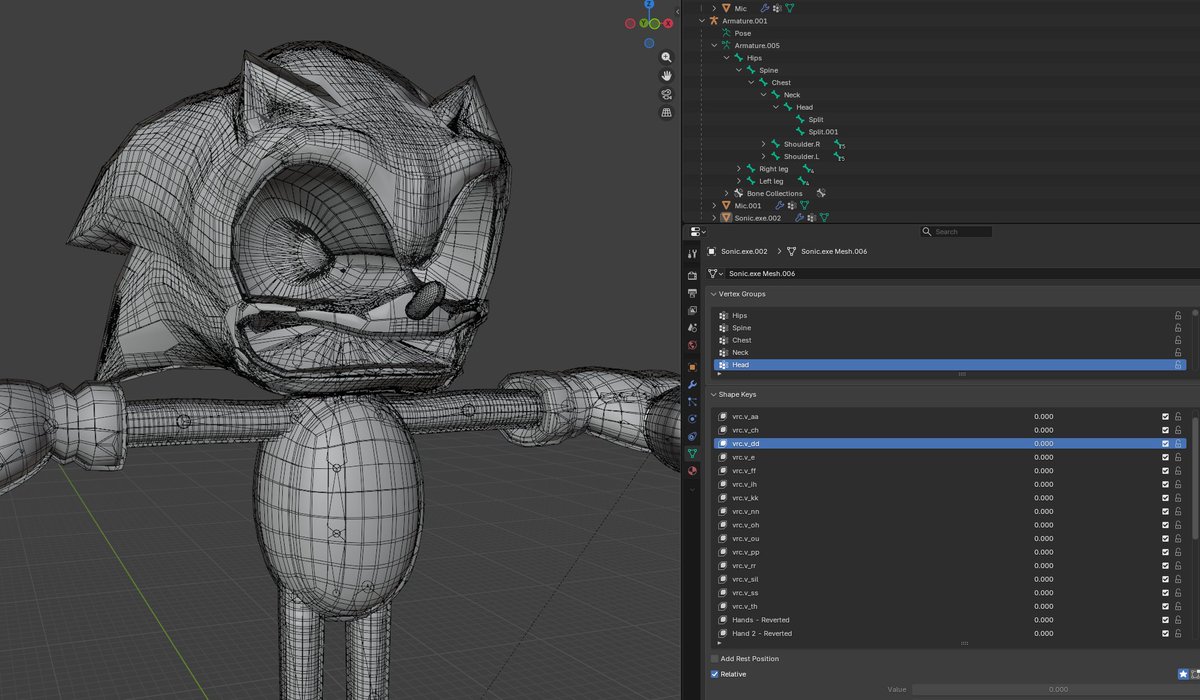This screenshot has width=1200, height=700.
Task: Uncheck the Hands - Reverted shape key checkbox
Action: pos(1165,620)
